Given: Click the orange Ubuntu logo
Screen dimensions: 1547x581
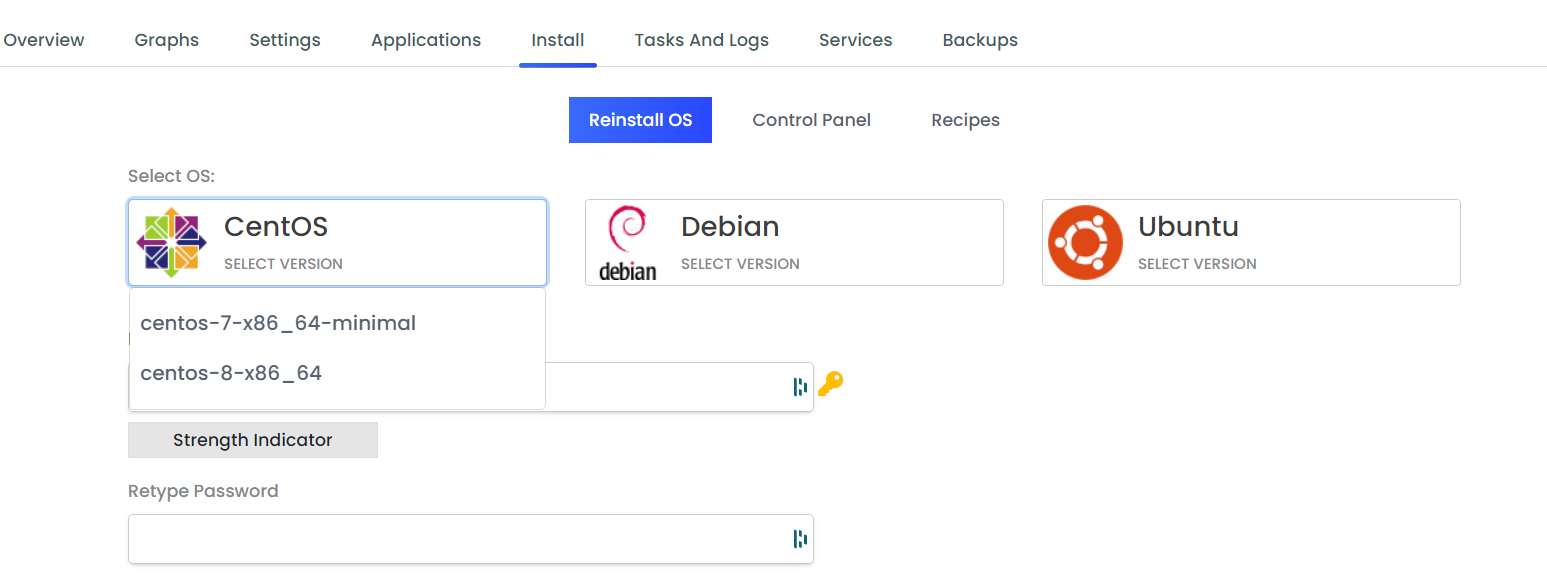Looking at the screenshot, I should tap(1085, 243).
